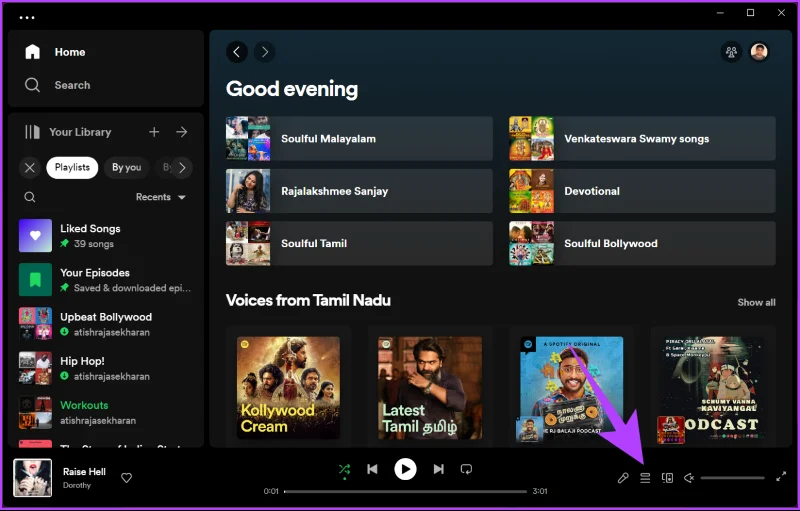
Task: Open Venkateswara Swamy songs shortcut
Action: tap(642, 139)
